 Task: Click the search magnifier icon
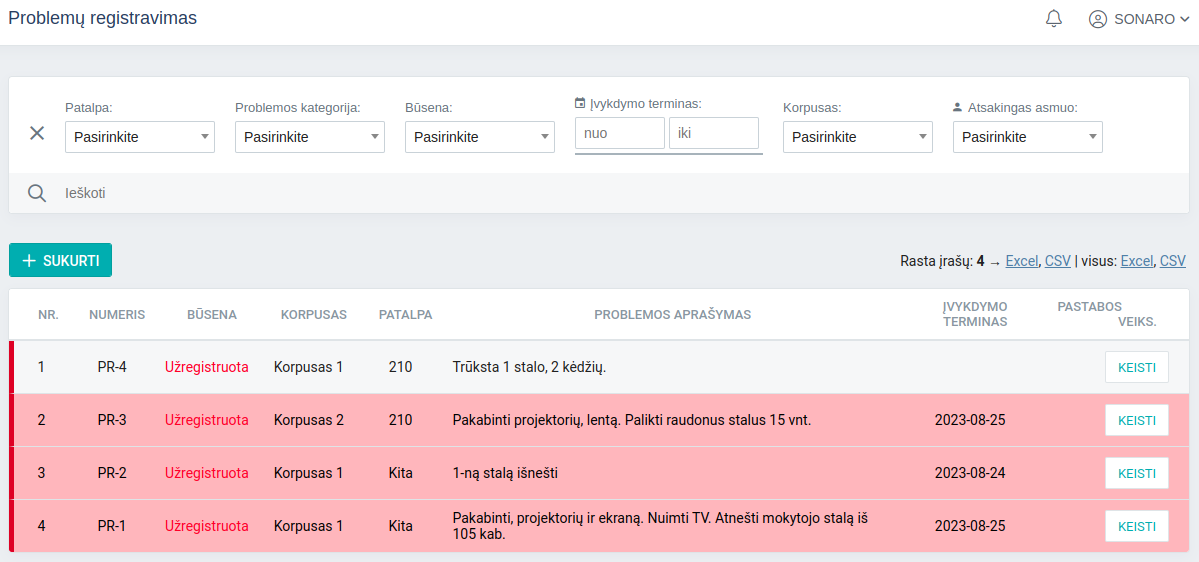pyautogui.click(x=37, y=193)
